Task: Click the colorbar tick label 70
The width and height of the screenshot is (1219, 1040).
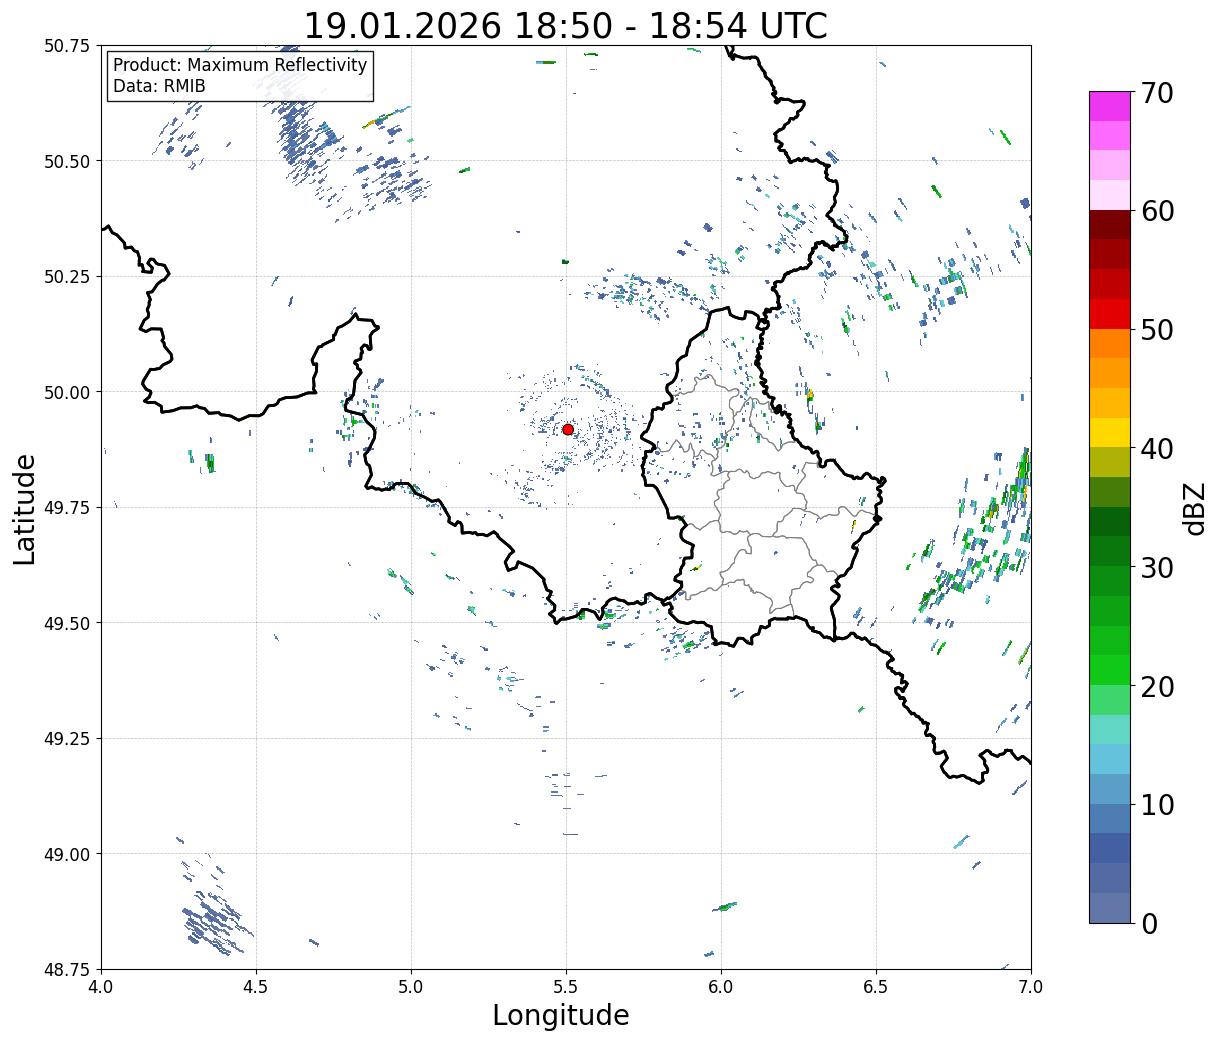Action: pyautogui.click(x=1156, y=93)
